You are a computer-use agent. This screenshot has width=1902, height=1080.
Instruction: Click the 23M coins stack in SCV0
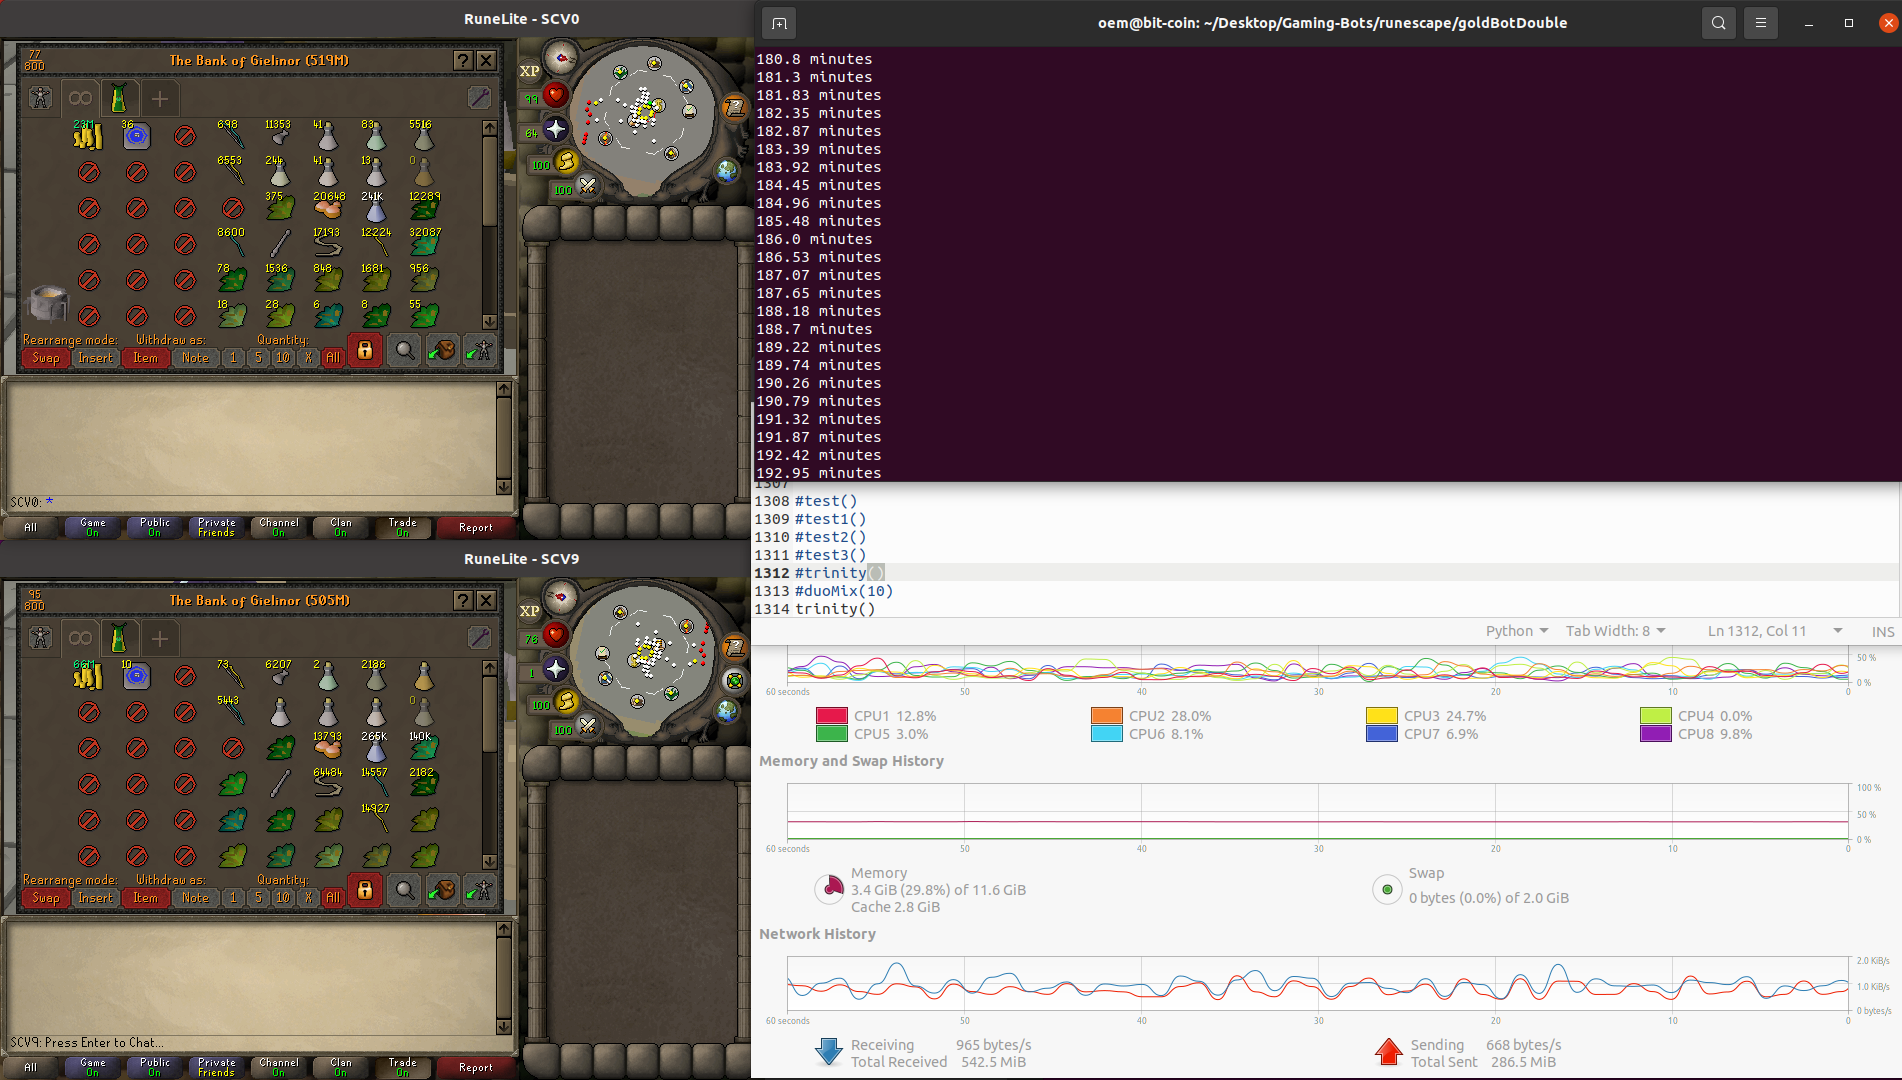[88, 136]
